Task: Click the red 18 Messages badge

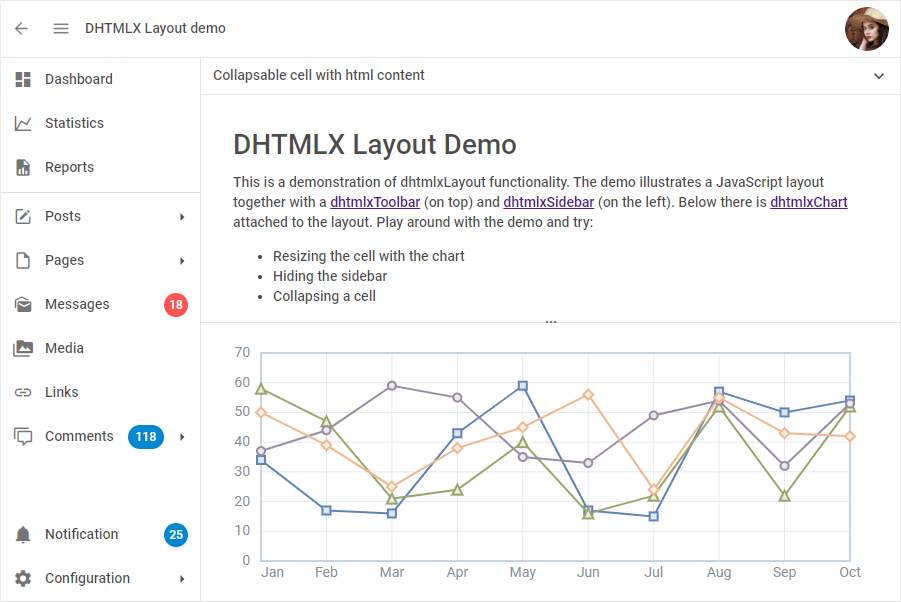Action: 176,304
